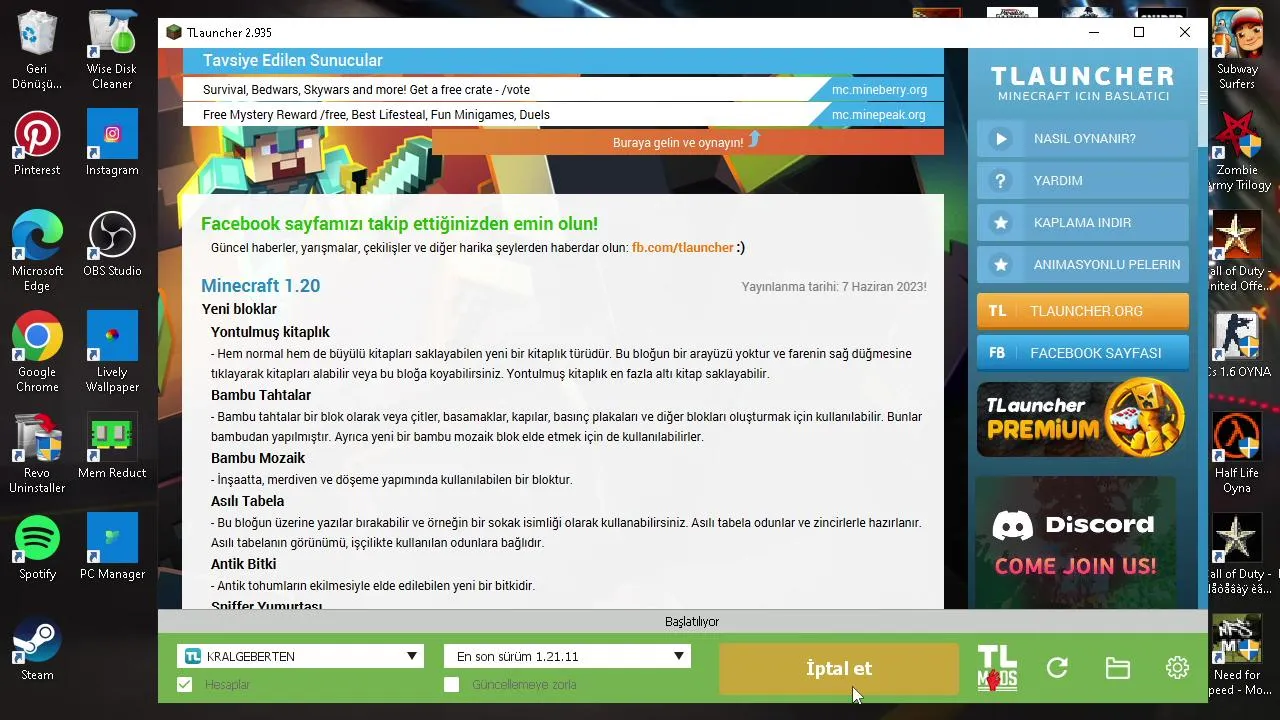
Task: Click the Asılı Tabela heading
Action: [247, 501]
